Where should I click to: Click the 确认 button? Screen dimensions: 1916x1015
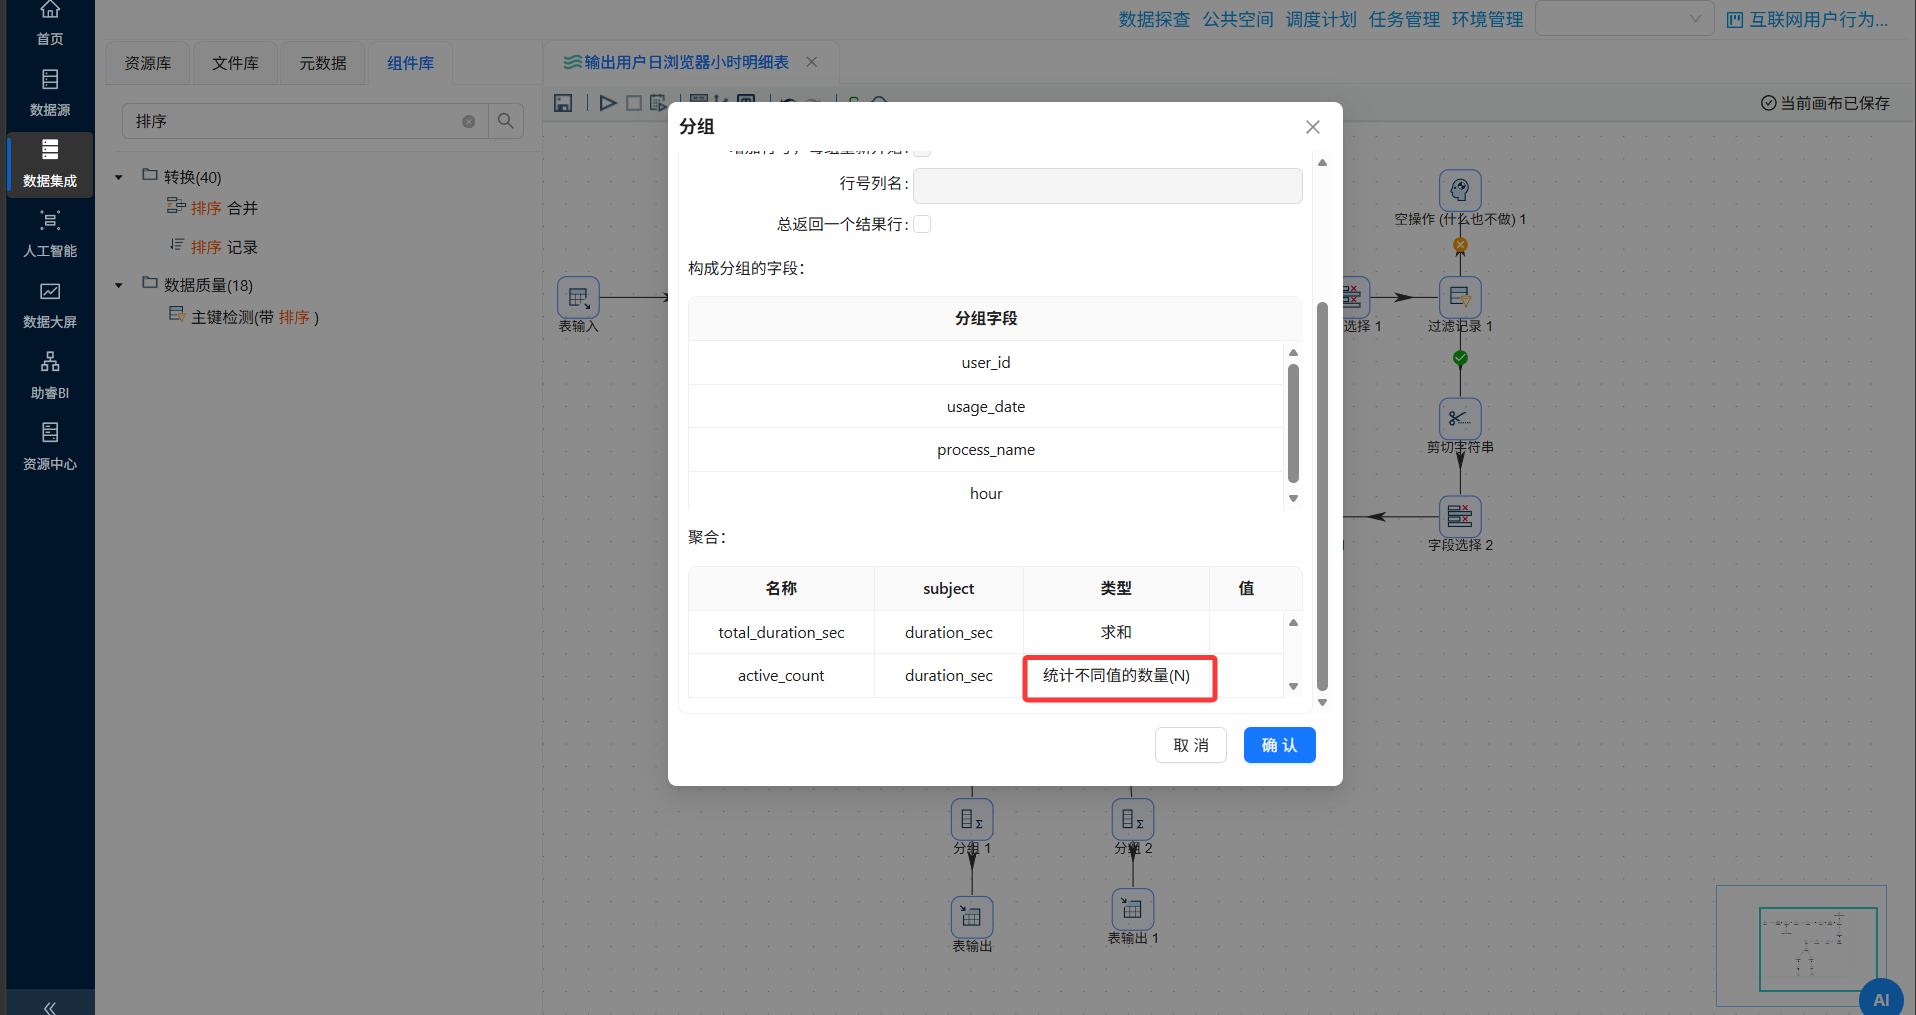[x=1279, y=745]
